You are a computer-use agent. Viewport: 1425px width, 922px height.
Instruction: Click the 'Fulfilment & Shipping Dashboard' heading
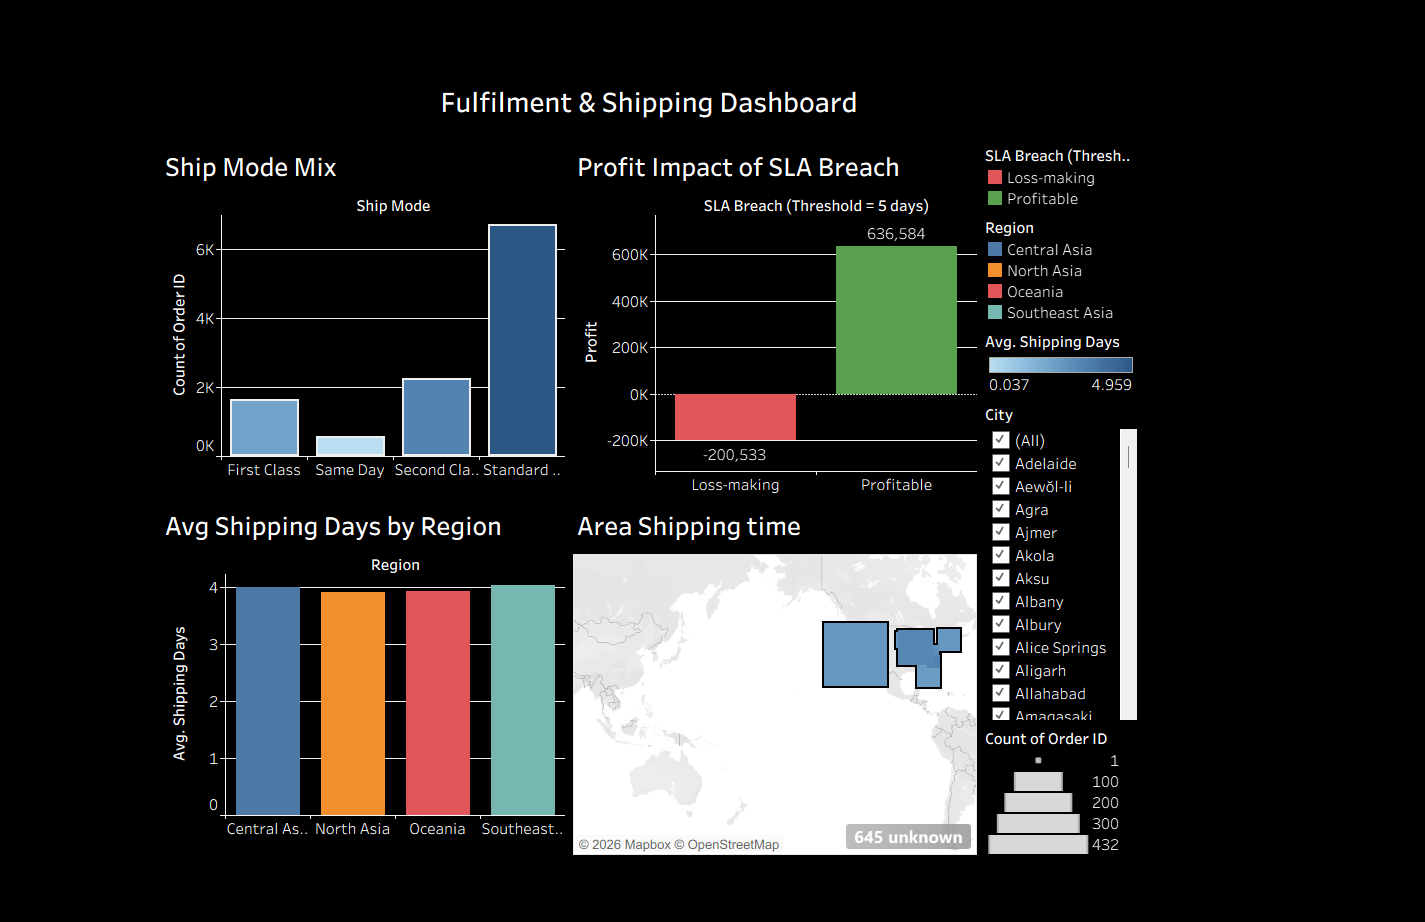pos(649,102)
